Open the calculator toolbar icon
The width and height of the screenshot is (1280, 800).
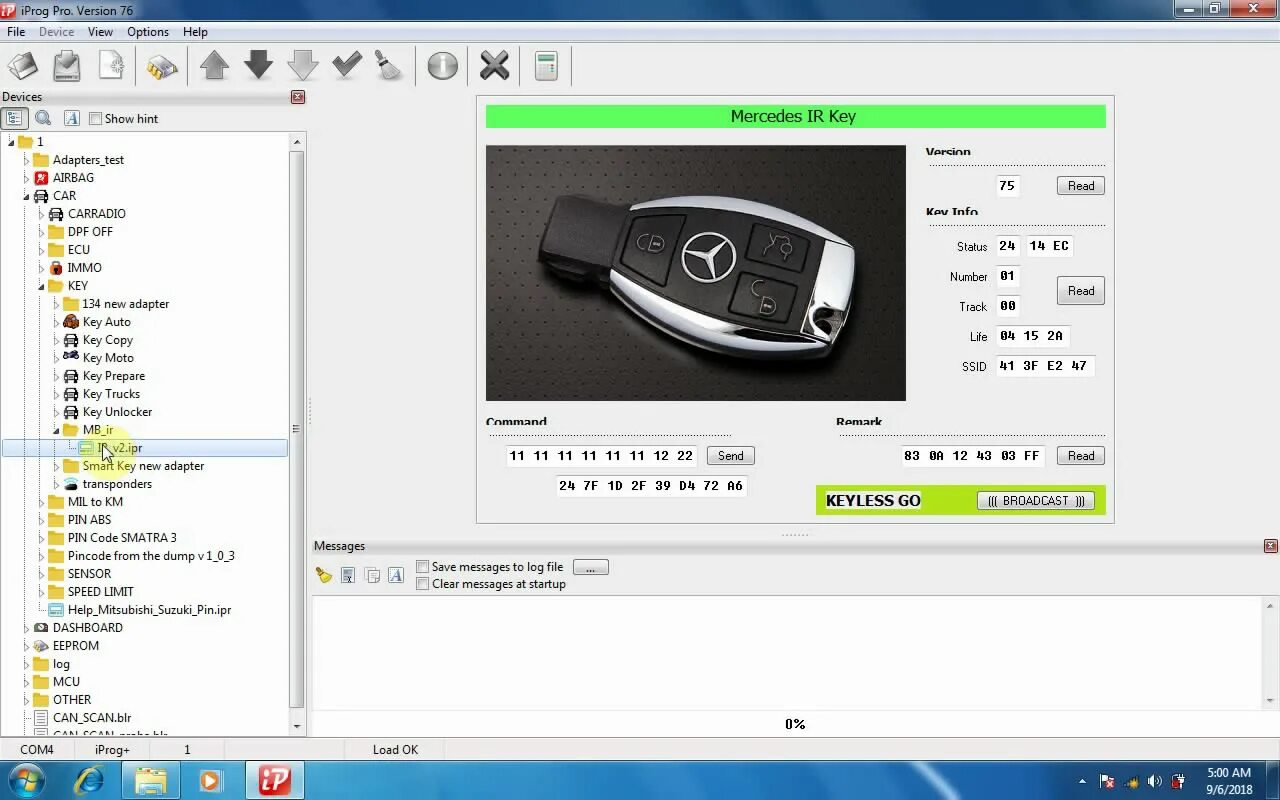tap(546, 67)
